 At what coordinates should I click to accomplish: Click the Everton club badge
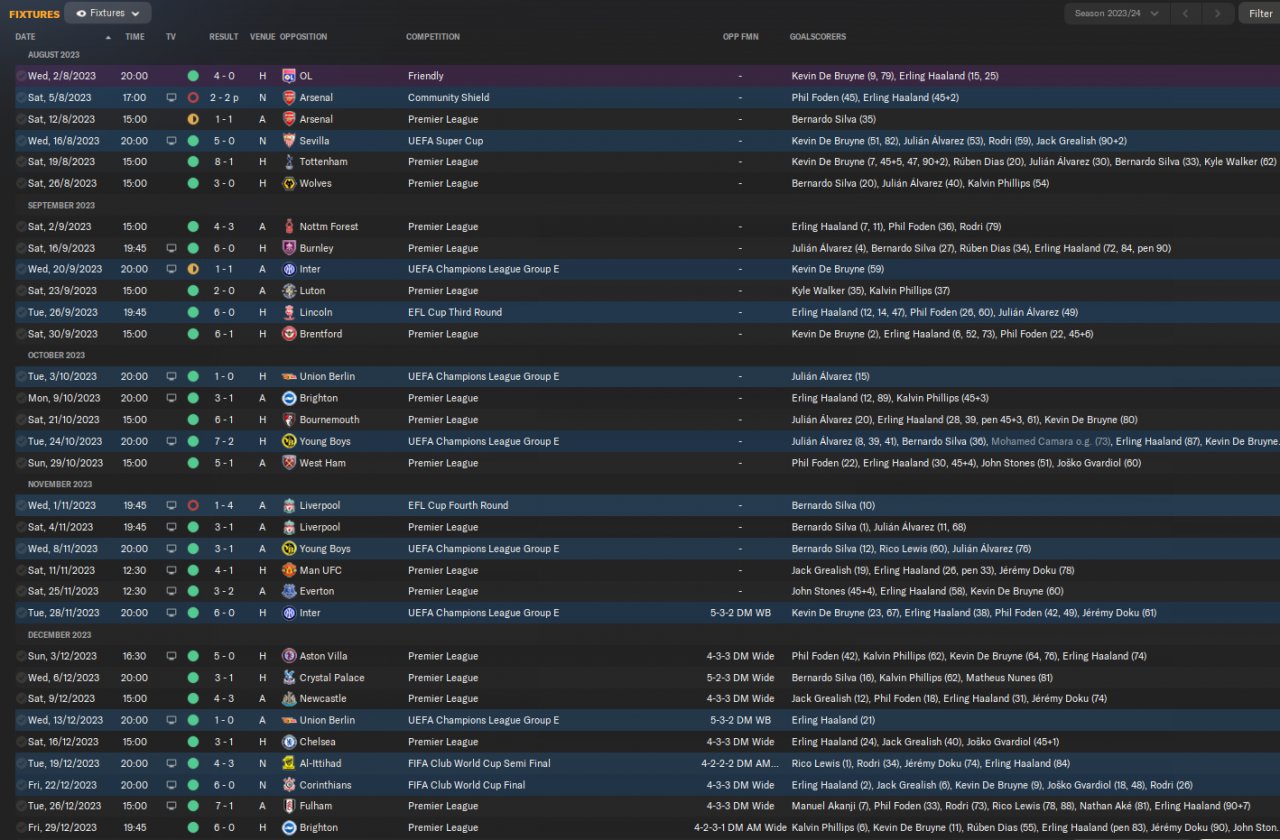(x=289, y=591)
